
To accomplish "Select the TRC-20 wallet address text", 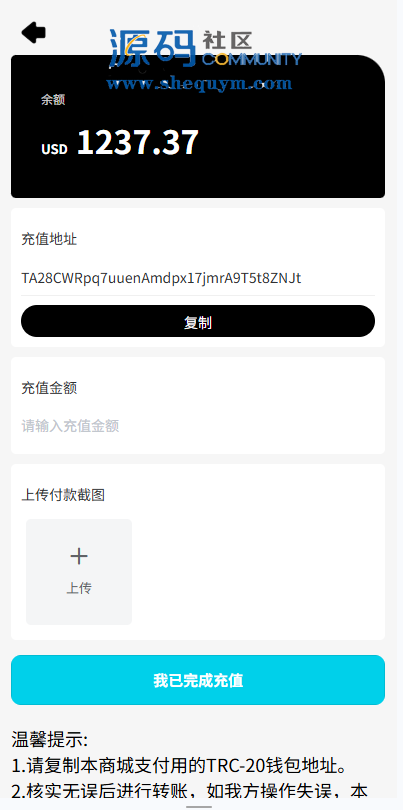I will click(x=161, y=278).
